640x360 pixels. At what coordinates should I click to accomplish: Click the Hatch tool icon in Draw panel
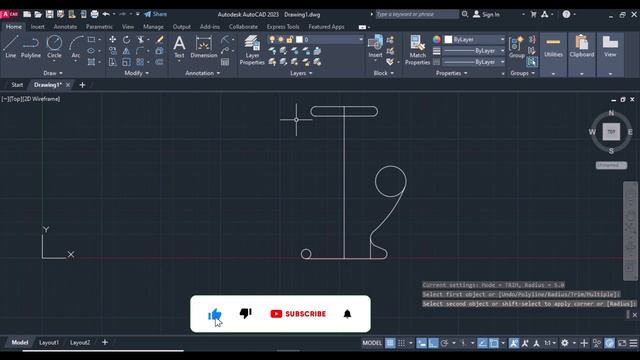pos(91,62)
